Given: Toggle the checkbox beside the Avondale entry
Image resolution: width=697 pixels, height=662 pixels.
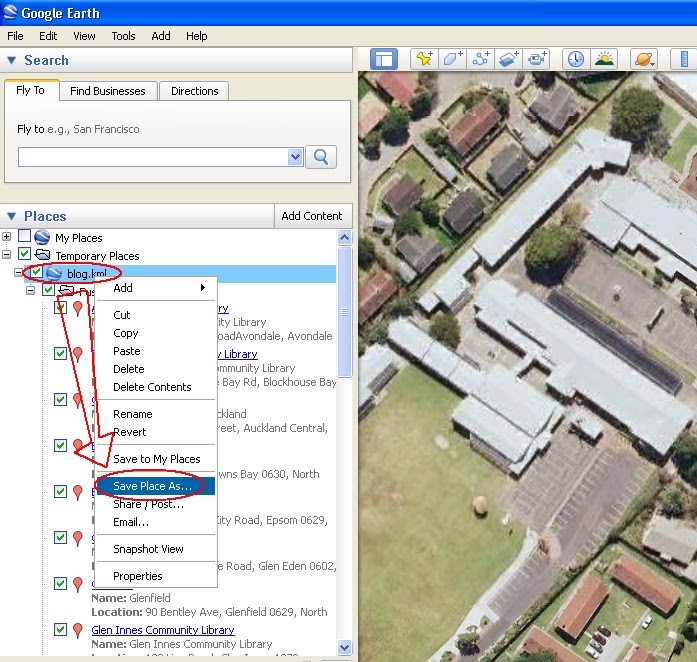Looking at the screenshot, I should pyautogui.click(x=60, y=307).
